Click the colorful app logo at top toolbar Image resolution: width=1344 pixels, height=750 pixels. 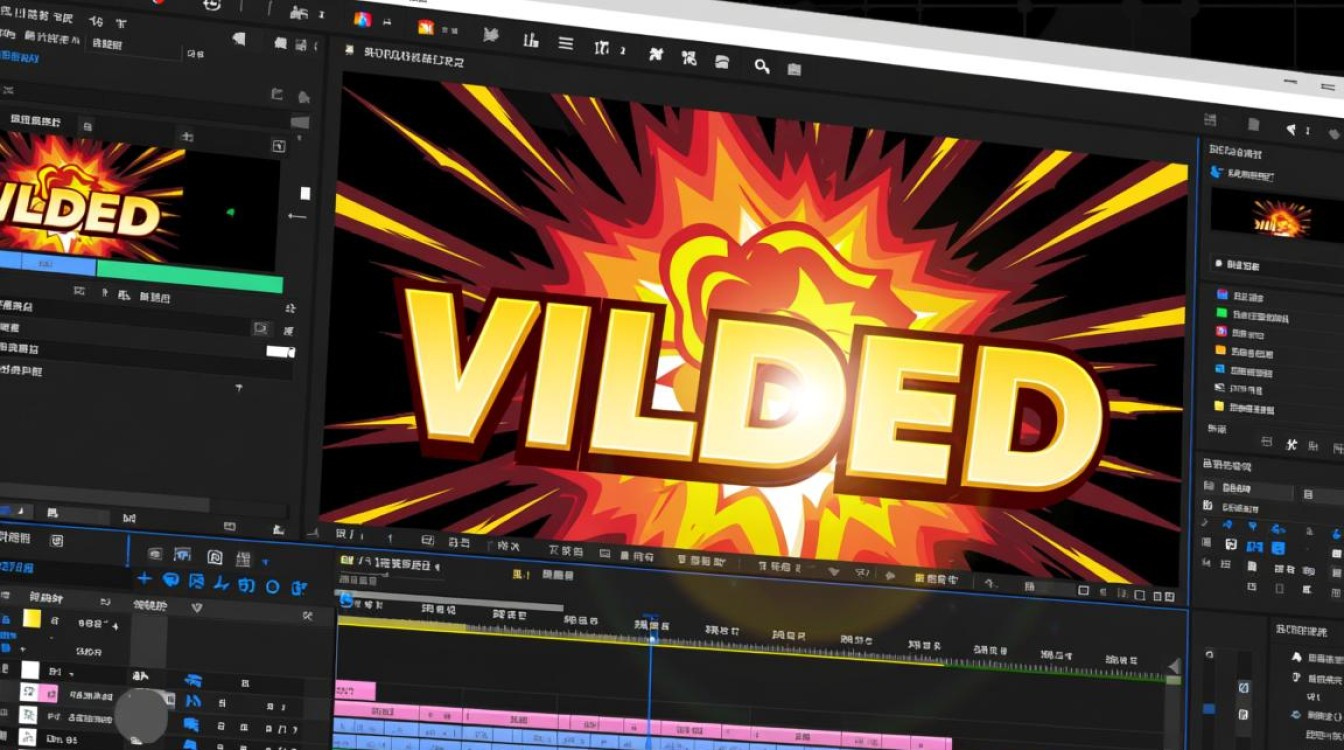coord(362,19)
